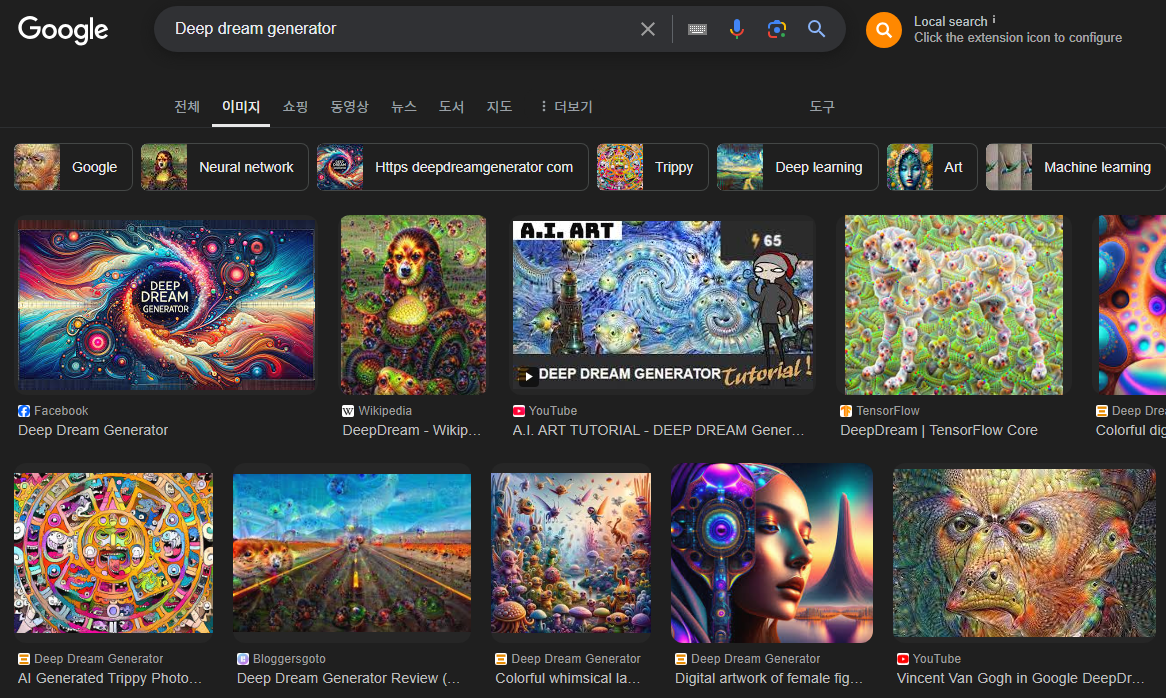Open the DeepDream - Wikip... title link
1166x698 pixels.
click(x=412, y=430)
